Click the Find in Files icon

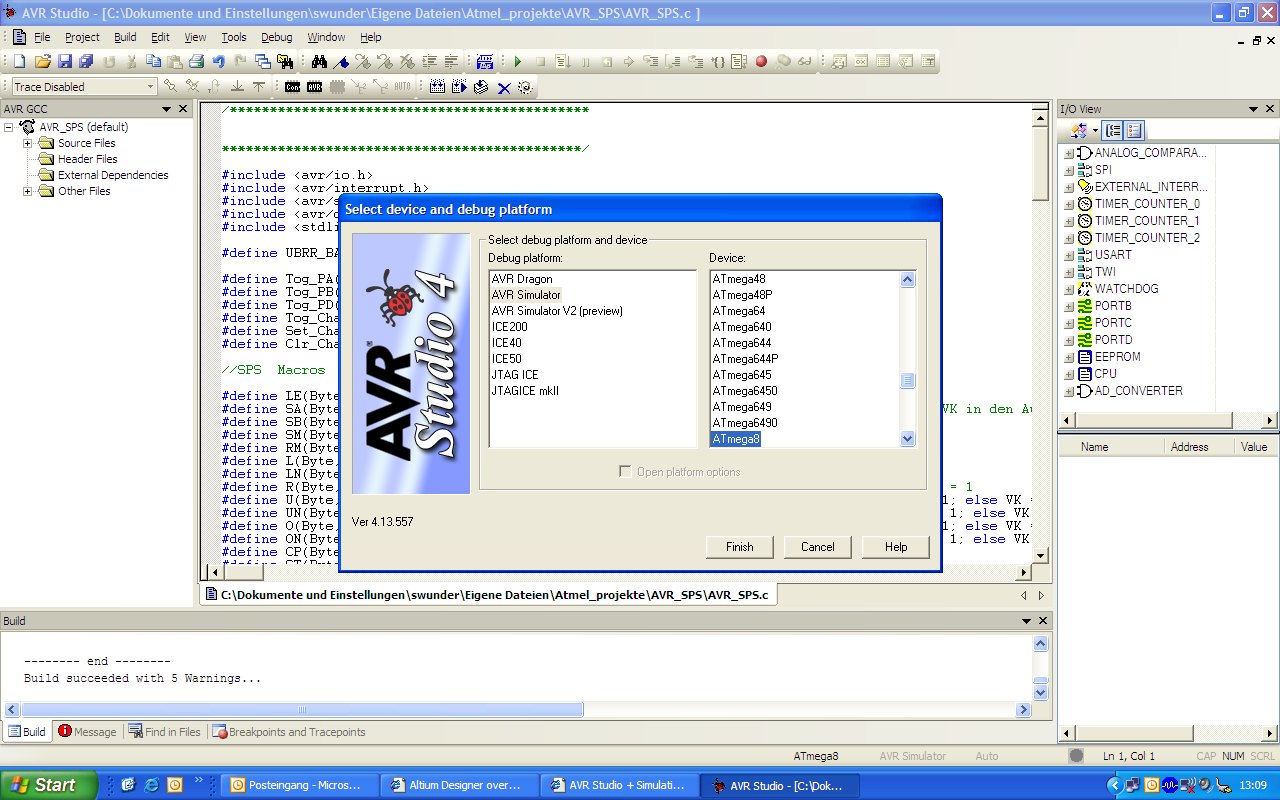click(x=285, y=61)
